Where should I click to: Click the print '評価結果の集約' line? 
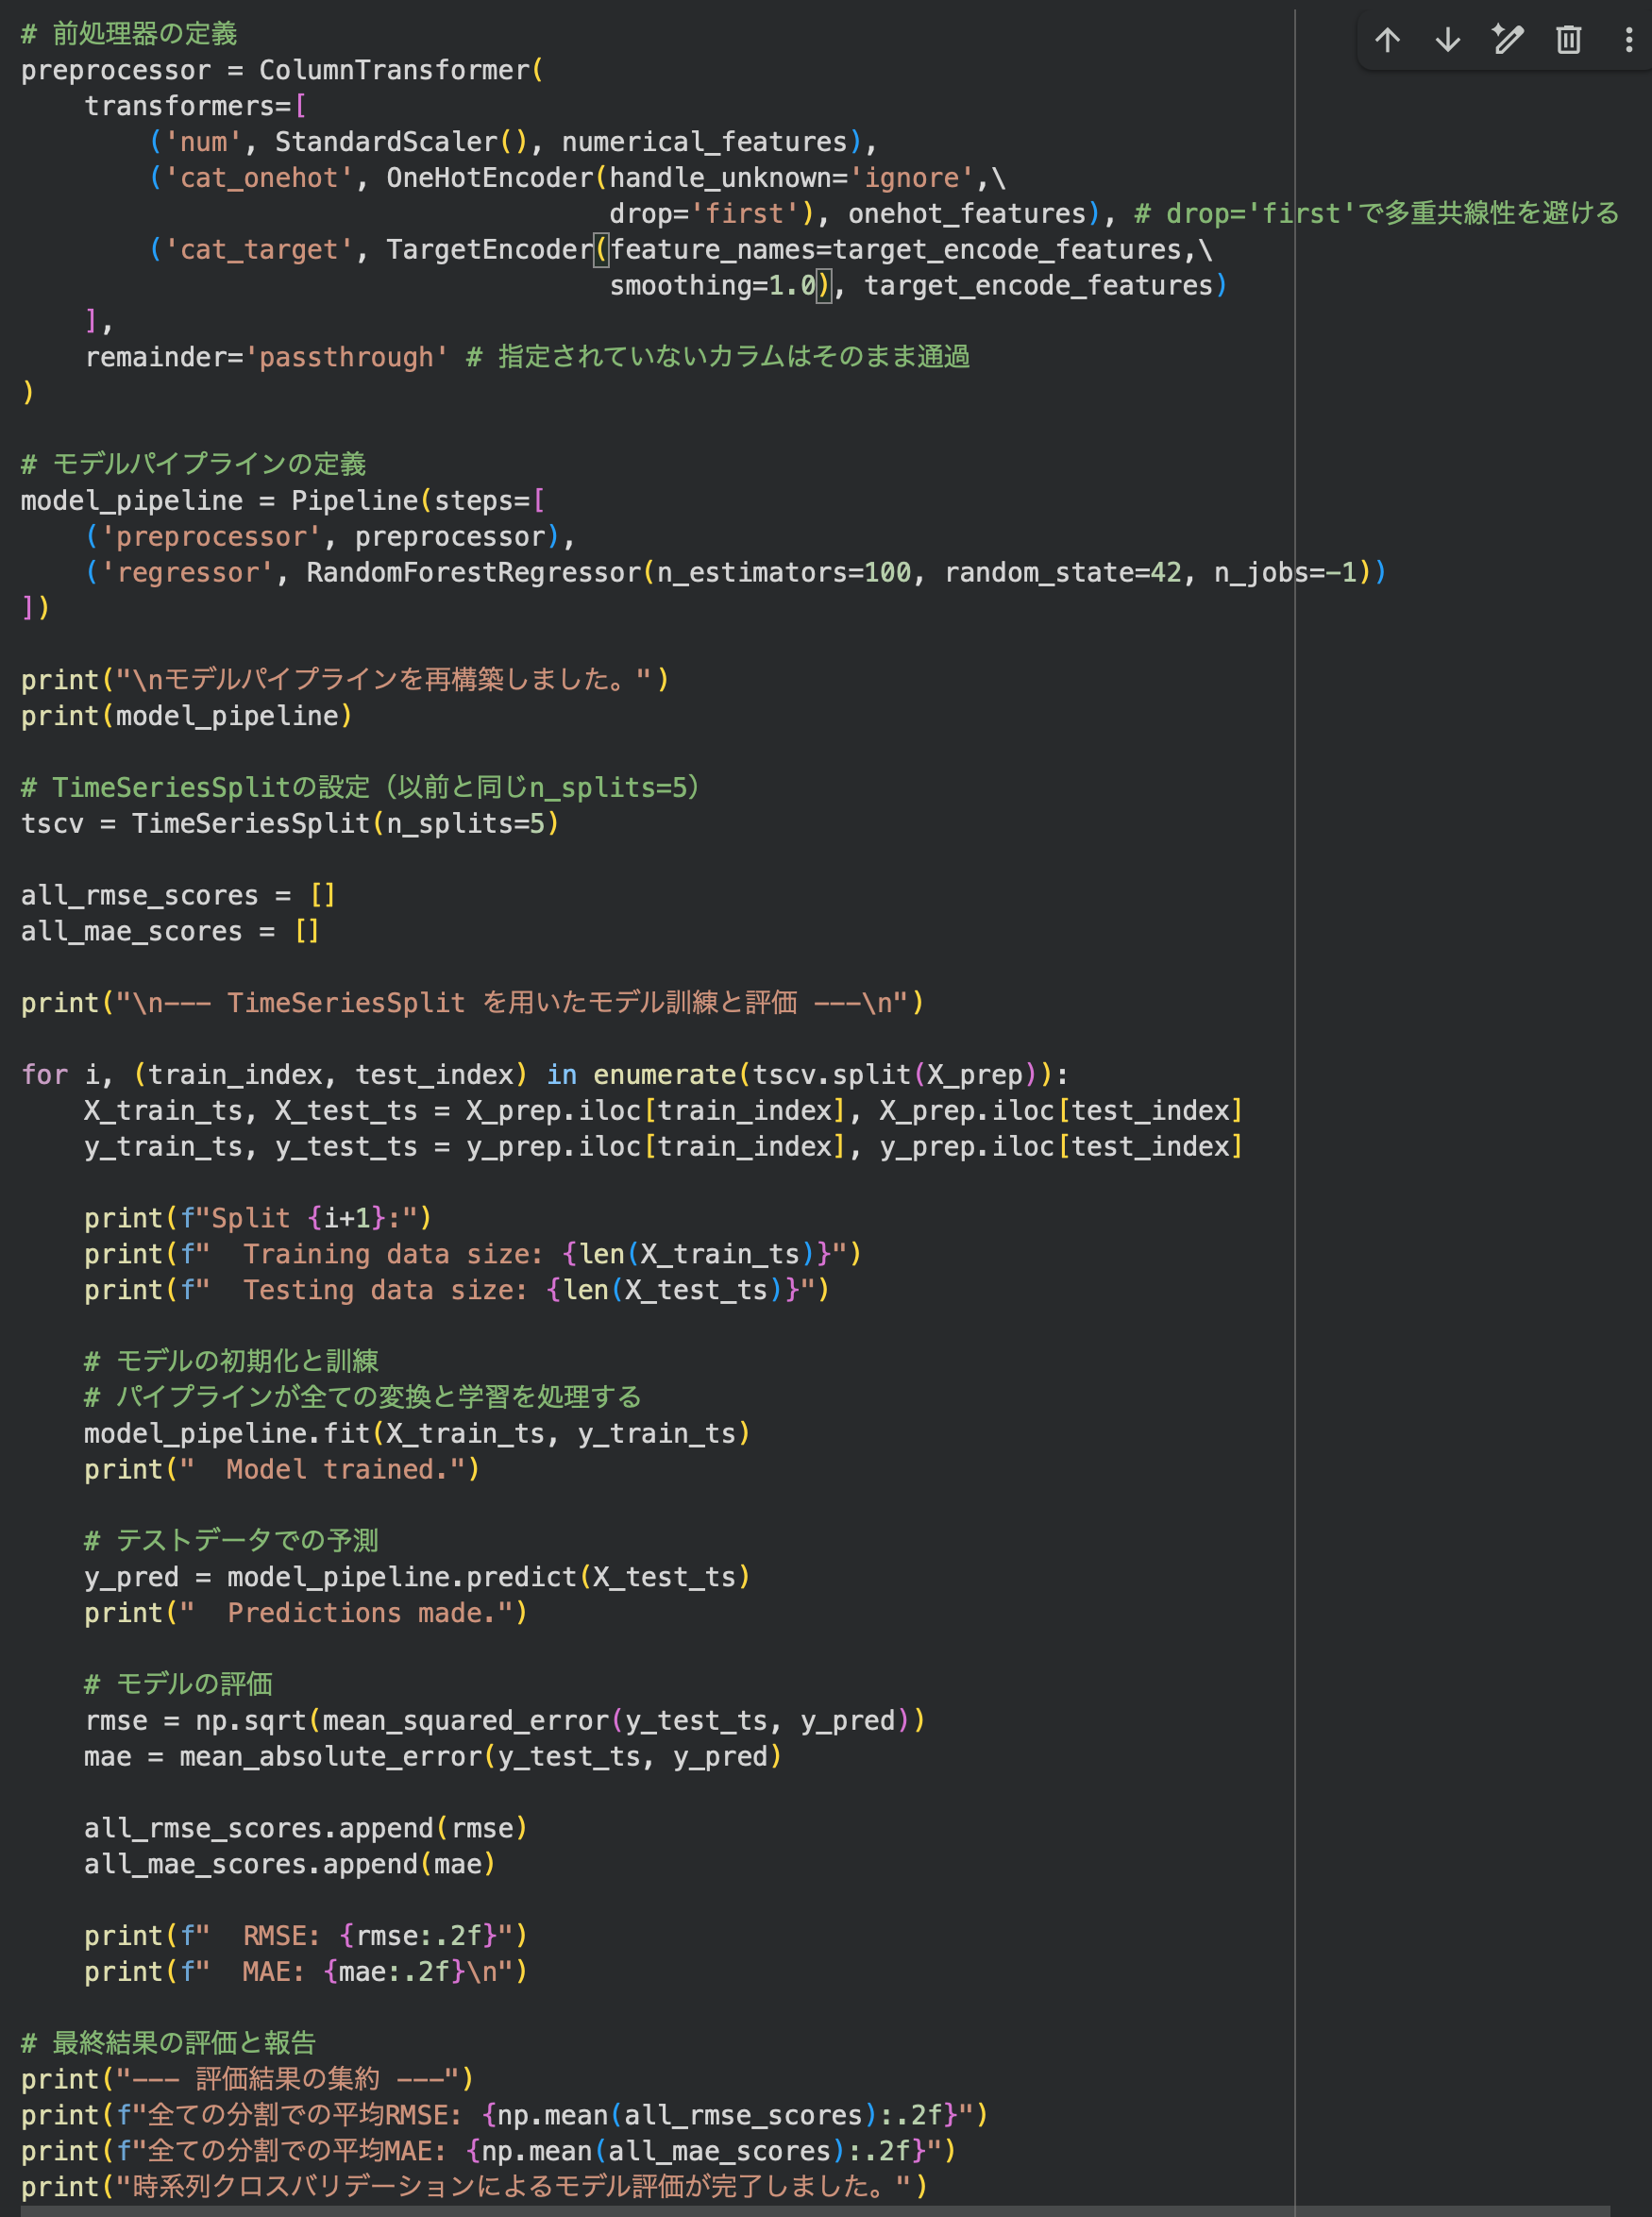click(247, 2079)
